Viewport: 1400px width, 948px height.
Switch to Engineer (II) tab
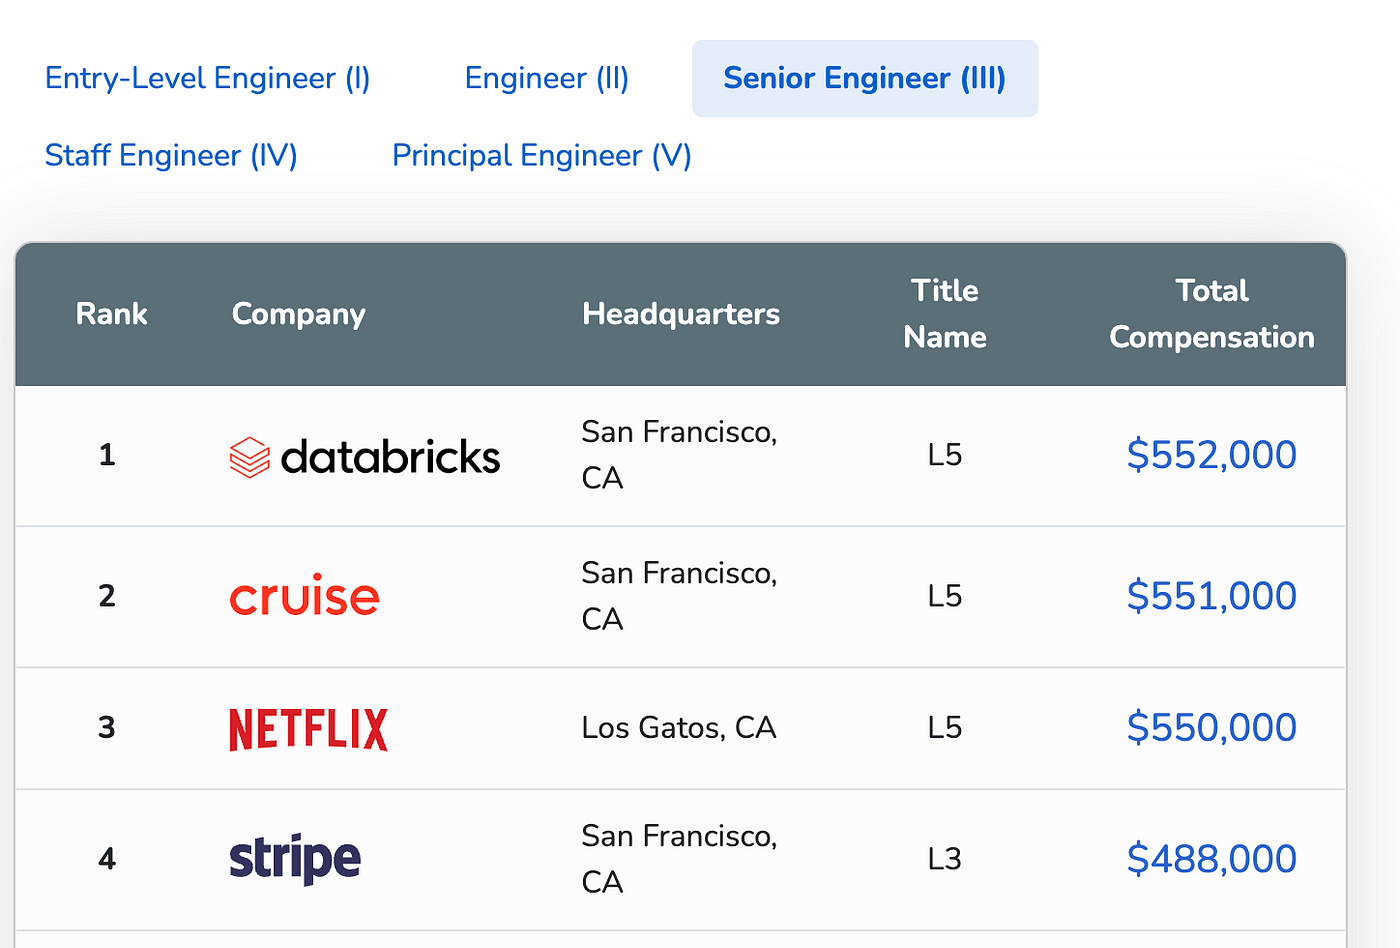(547, 78)
